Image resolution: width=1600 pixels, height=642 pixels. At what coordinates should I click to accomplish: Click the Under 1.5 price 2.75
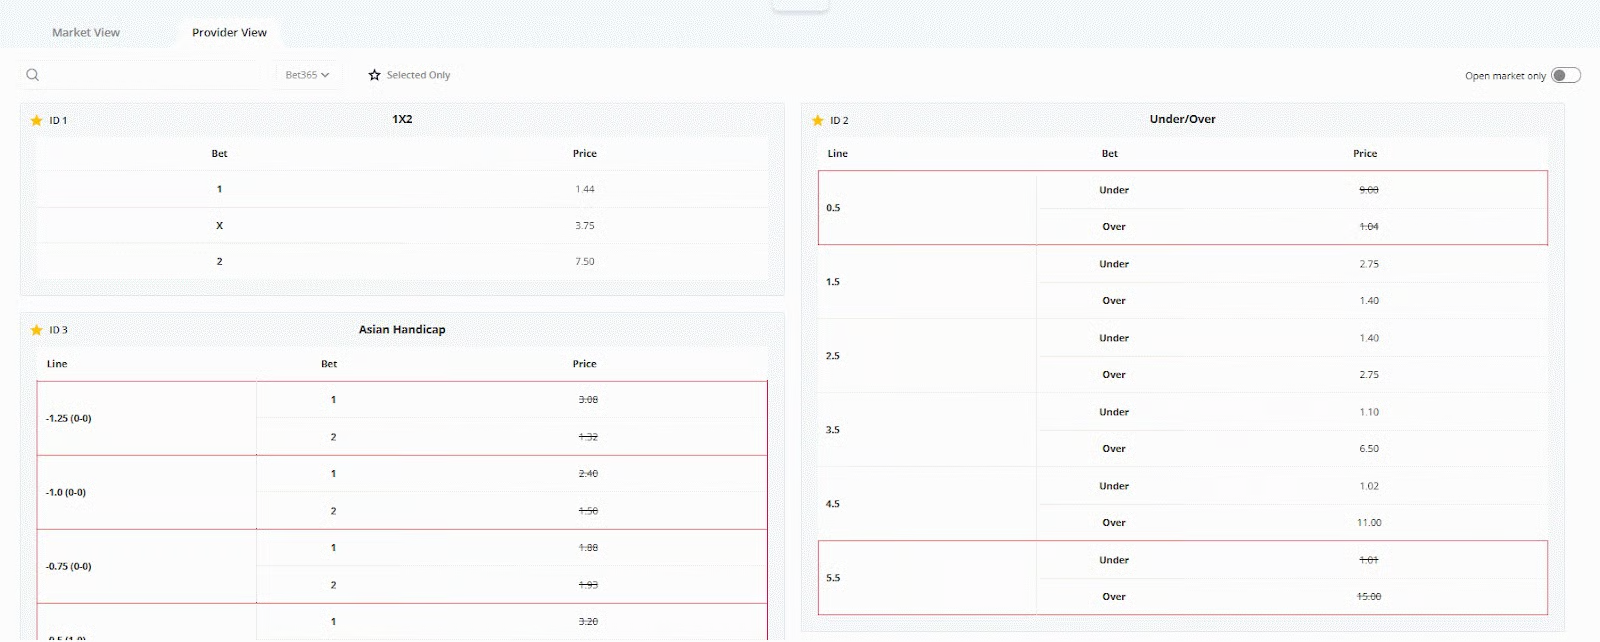[x=1369, y=264]
